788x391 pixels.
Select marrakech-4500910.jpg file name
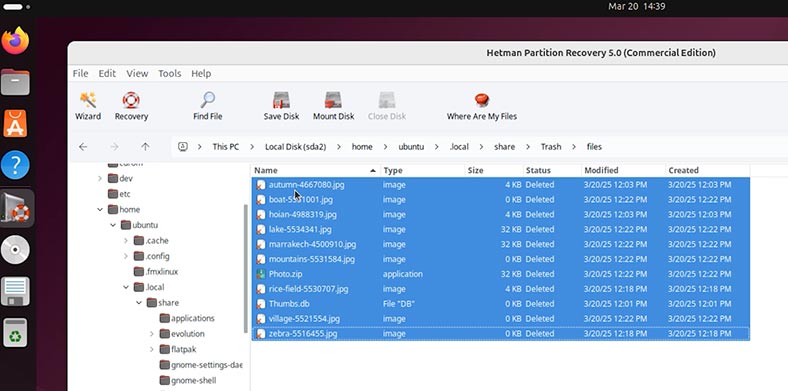[312, 244]
